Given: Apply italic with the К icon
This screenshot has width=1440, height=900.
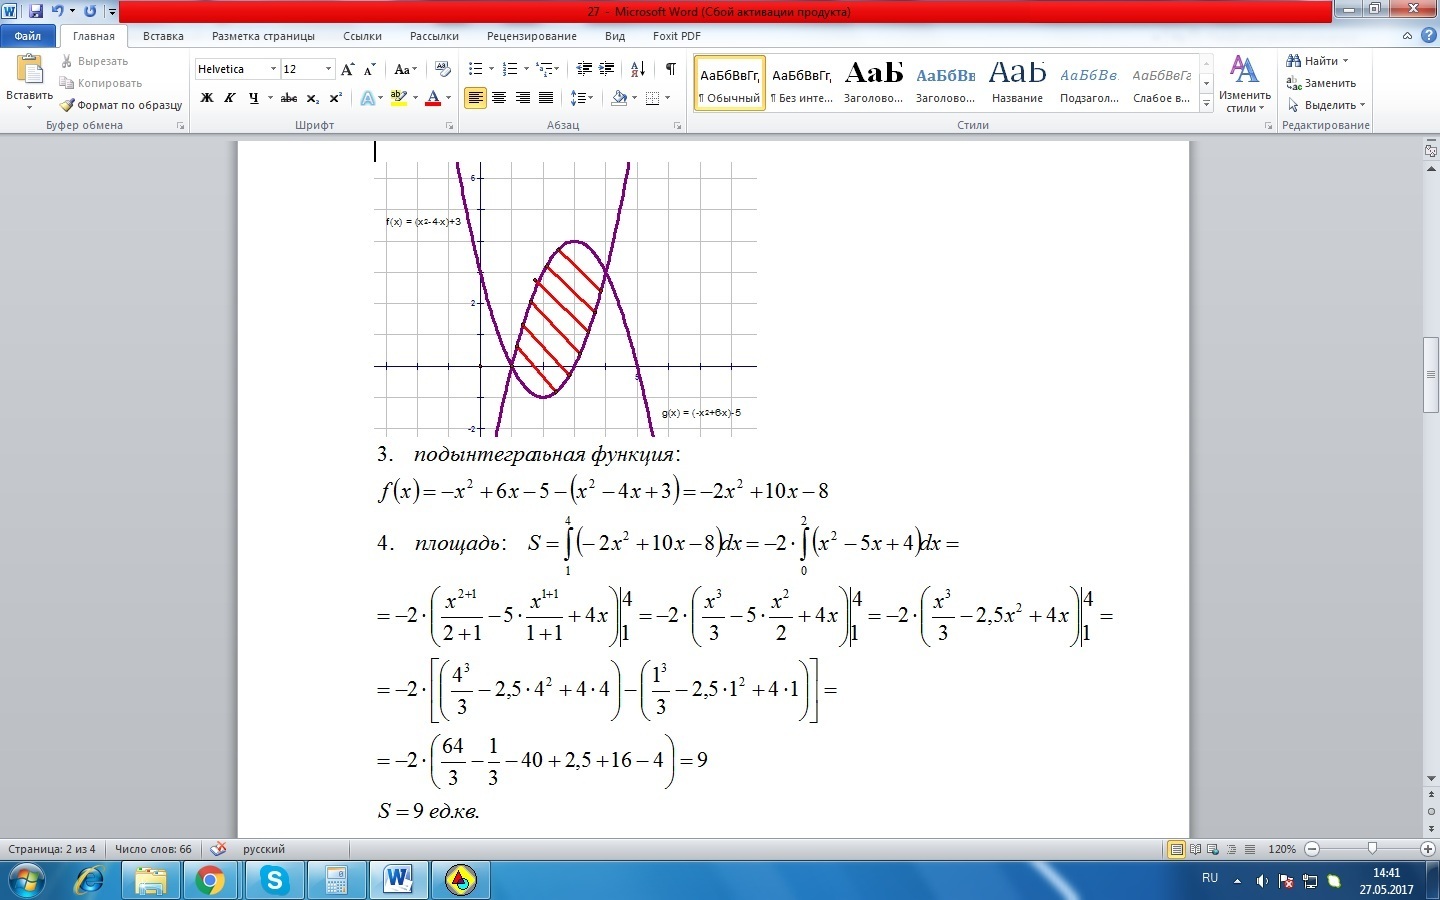Looking at the screenshot, I should 230,98.
